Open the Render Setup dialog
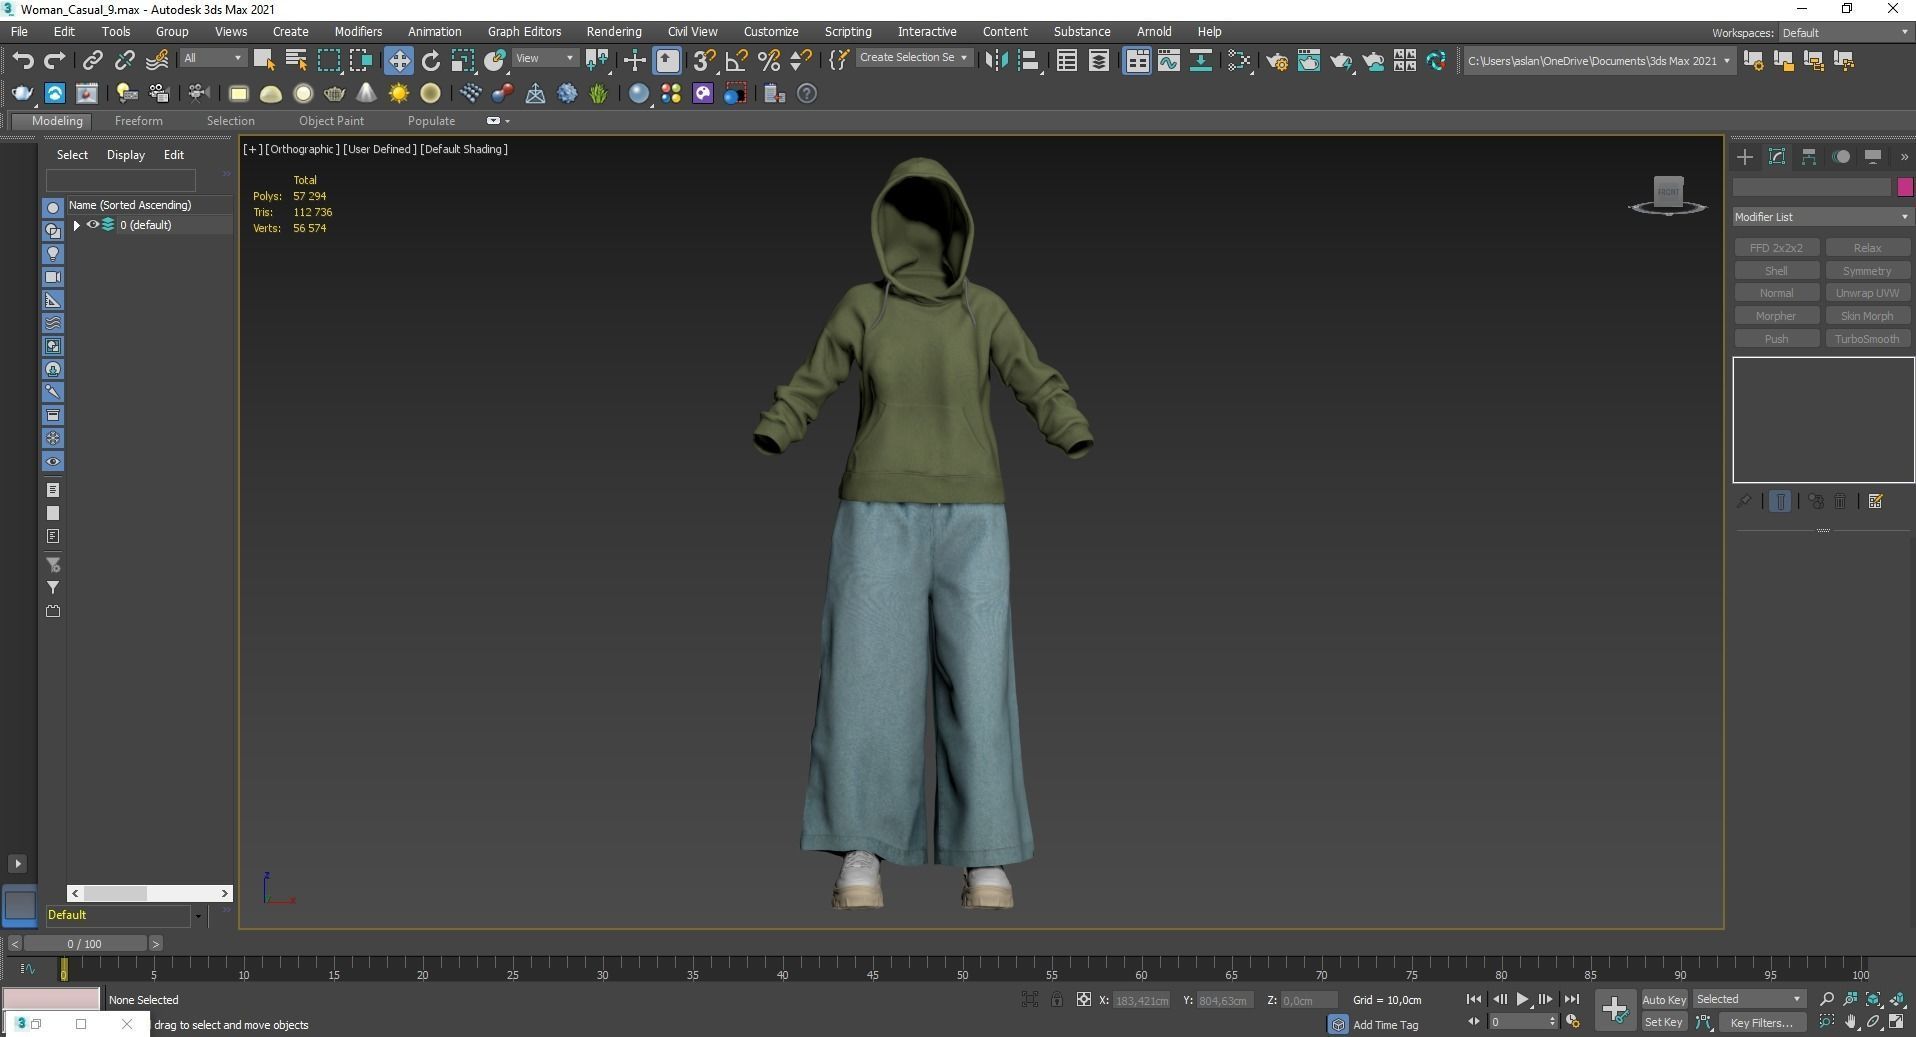 1277,61
